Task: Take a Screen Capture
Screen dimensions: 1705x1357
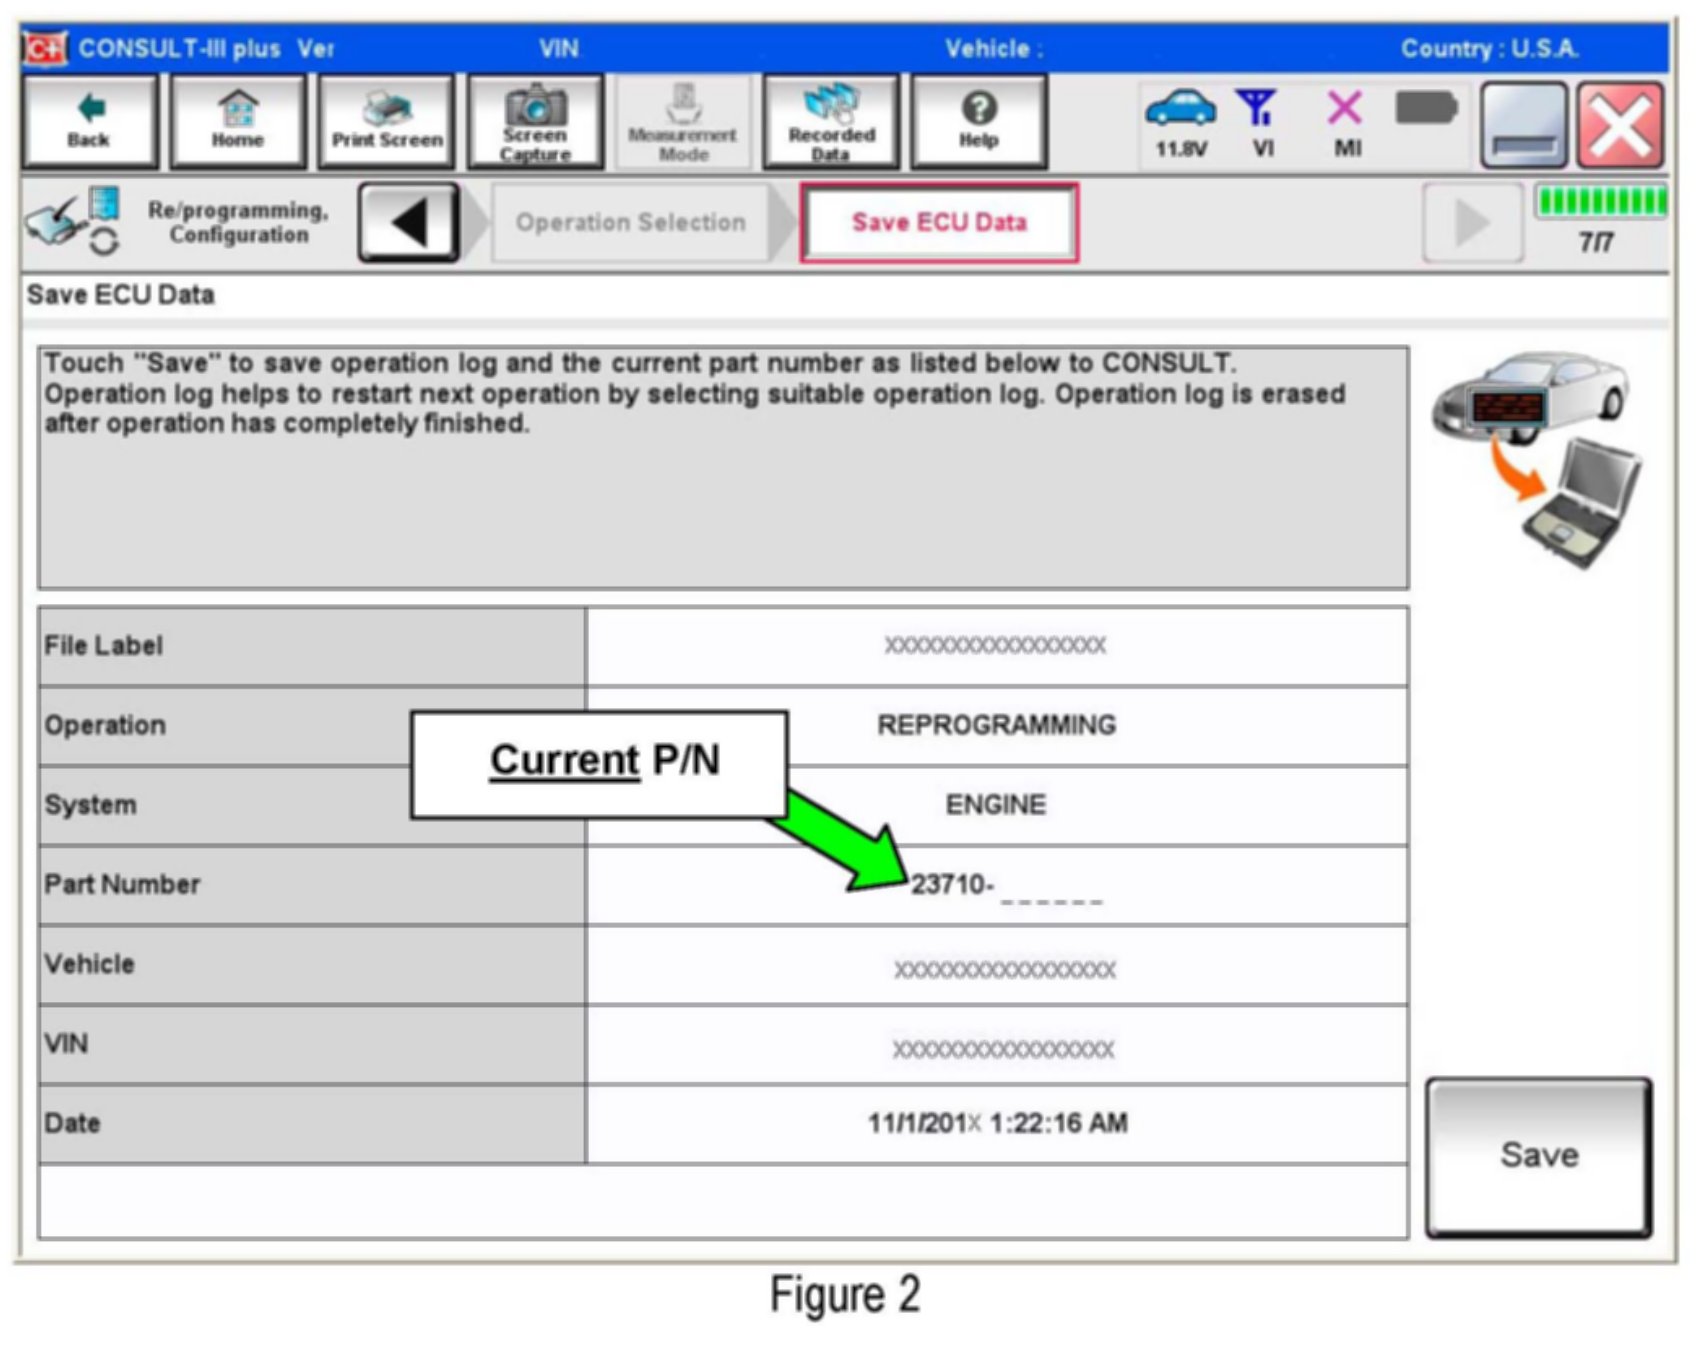Action: pos(536,122)
